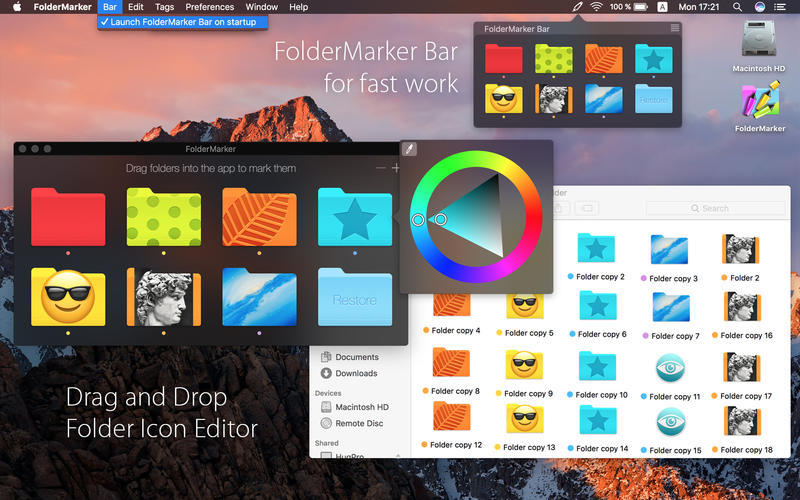Open the Tags menu
800x500 pixels.
pyautogui.click(x=164, y=7)
